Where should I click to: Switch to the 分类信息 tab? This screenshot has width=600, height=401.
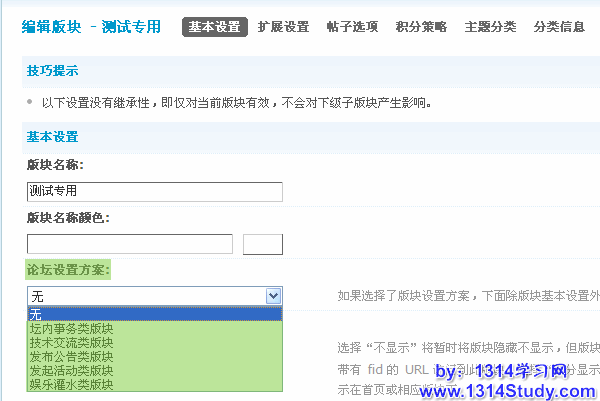[x=559, y=27]
